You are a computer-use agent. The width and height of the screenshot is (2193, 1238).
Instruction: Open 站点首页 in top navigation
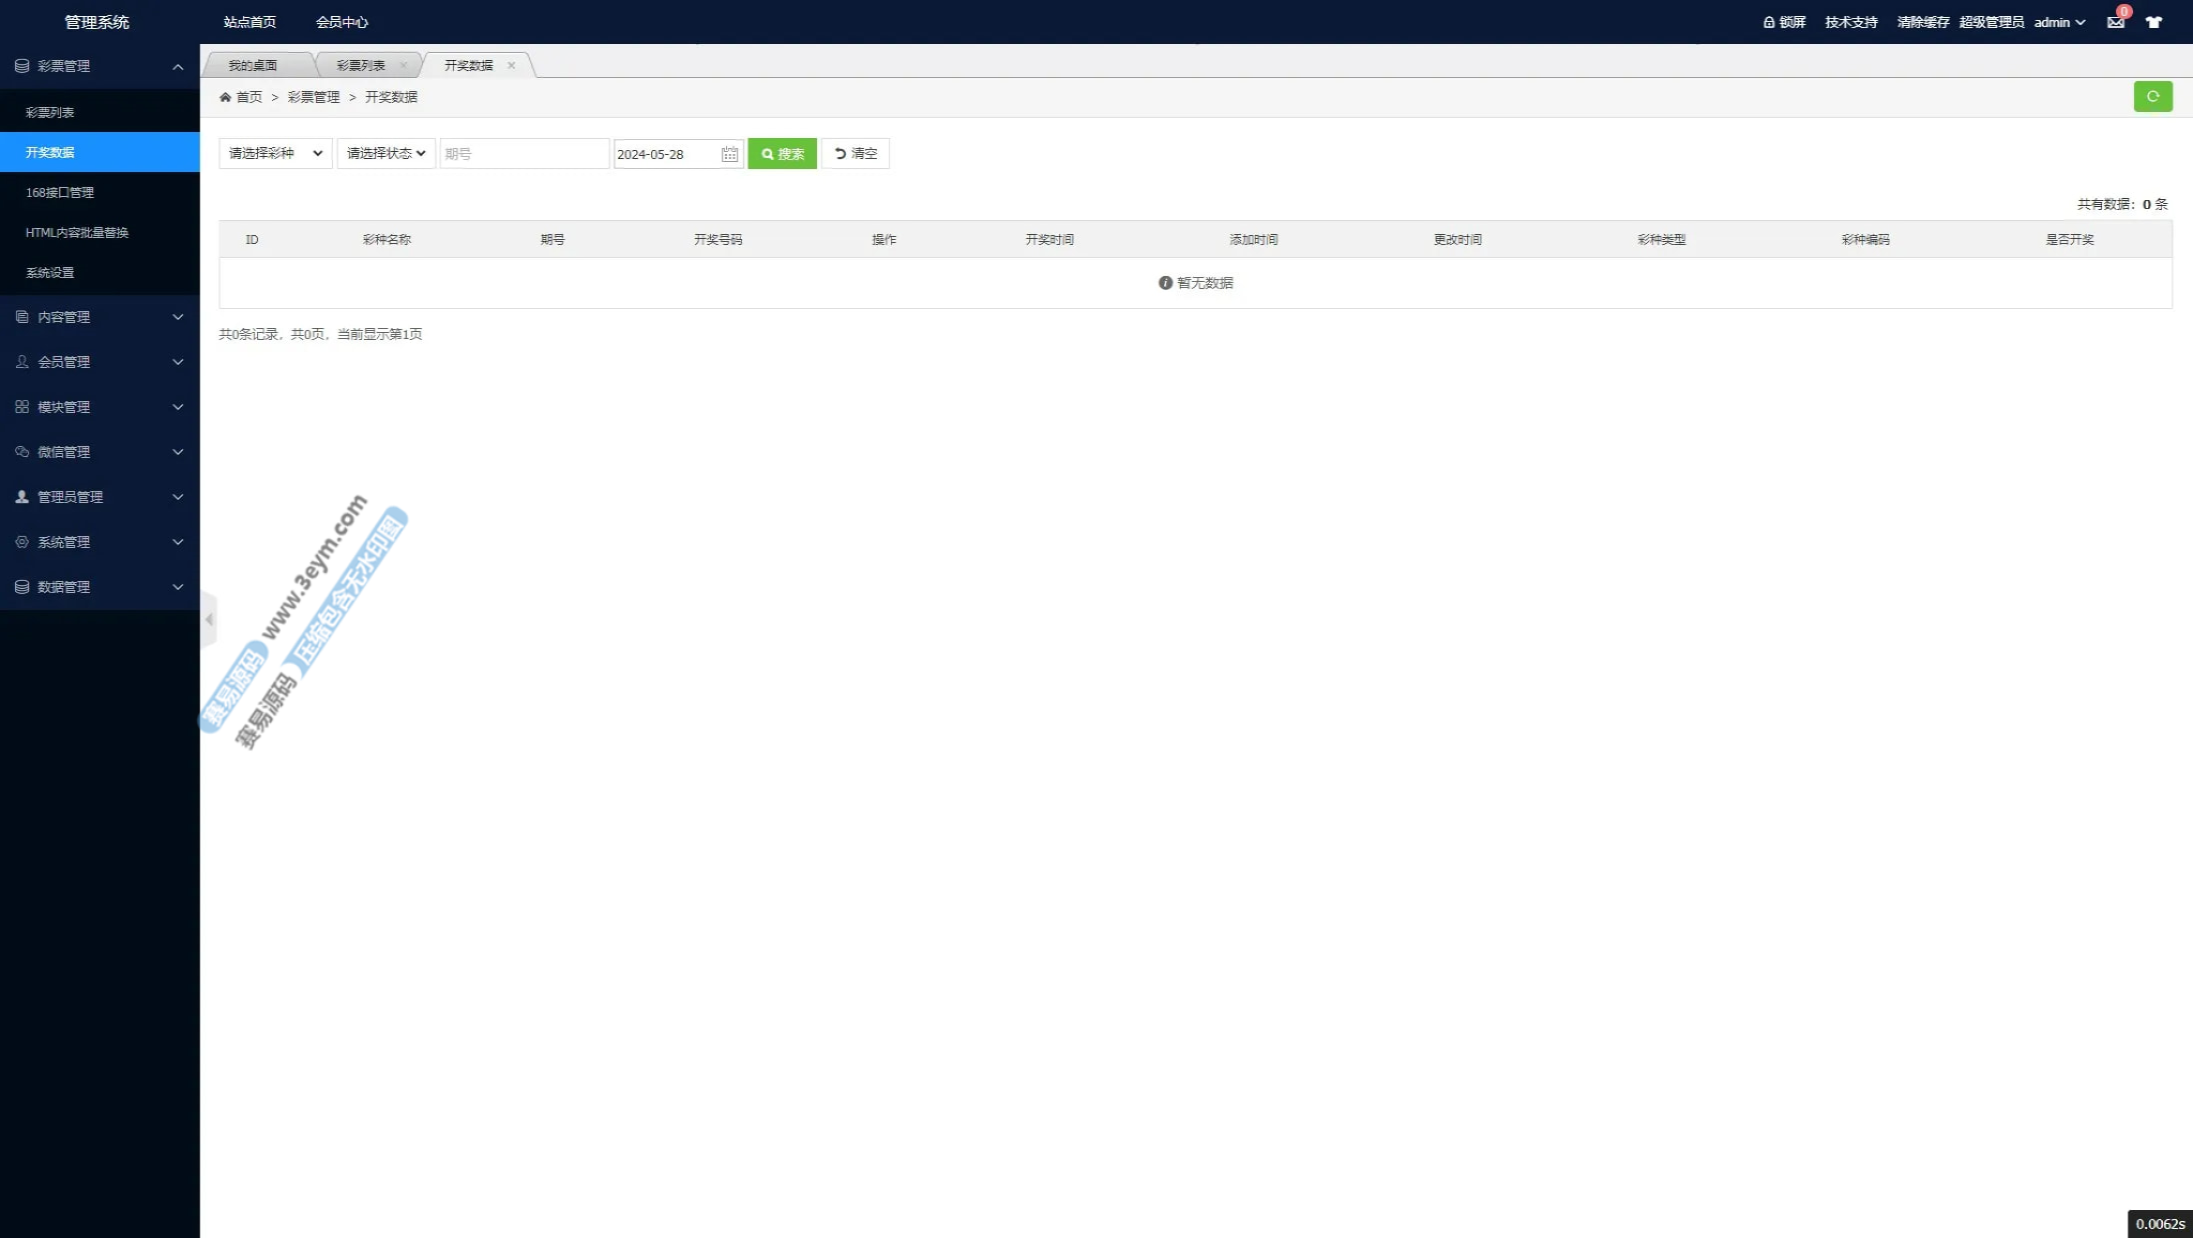click(x=249, y=22)
